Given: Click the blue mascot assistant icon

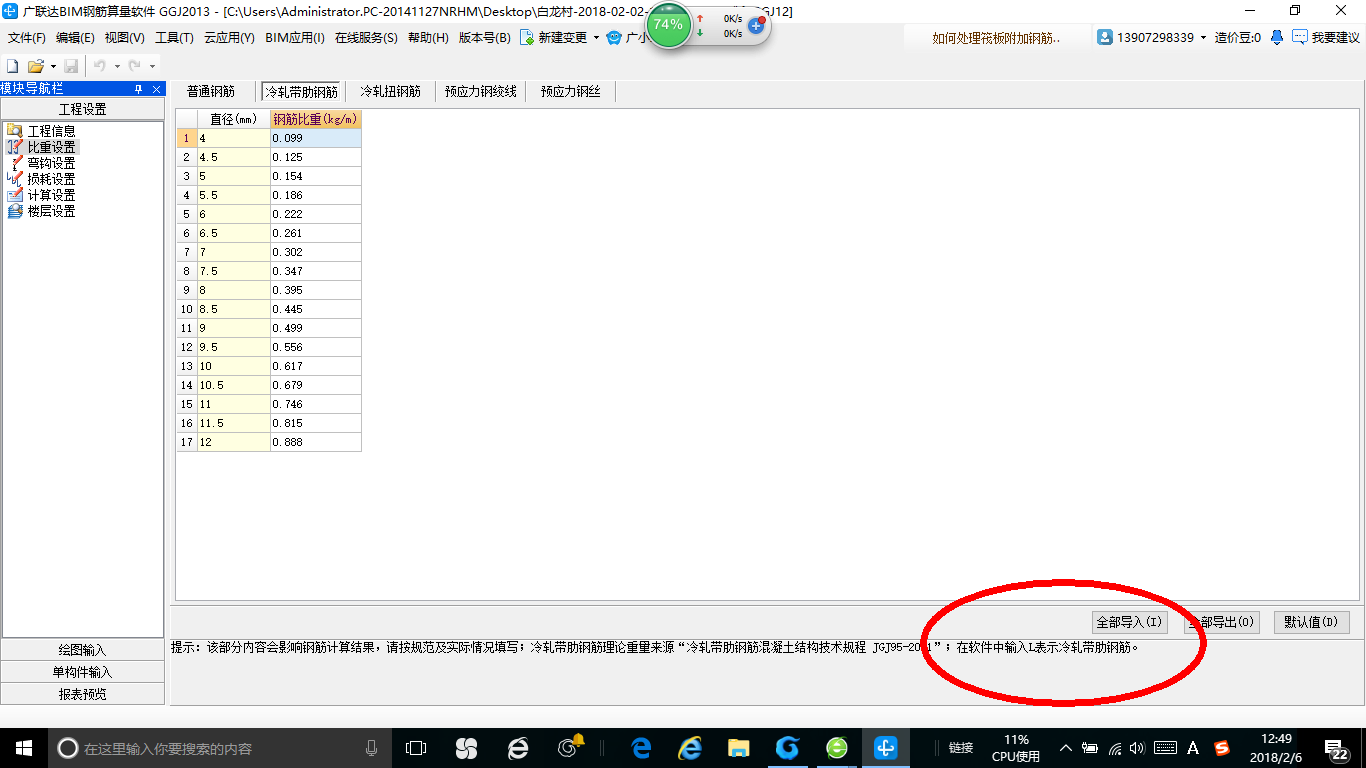Looking at the screenshot, I should pos(614,37).
